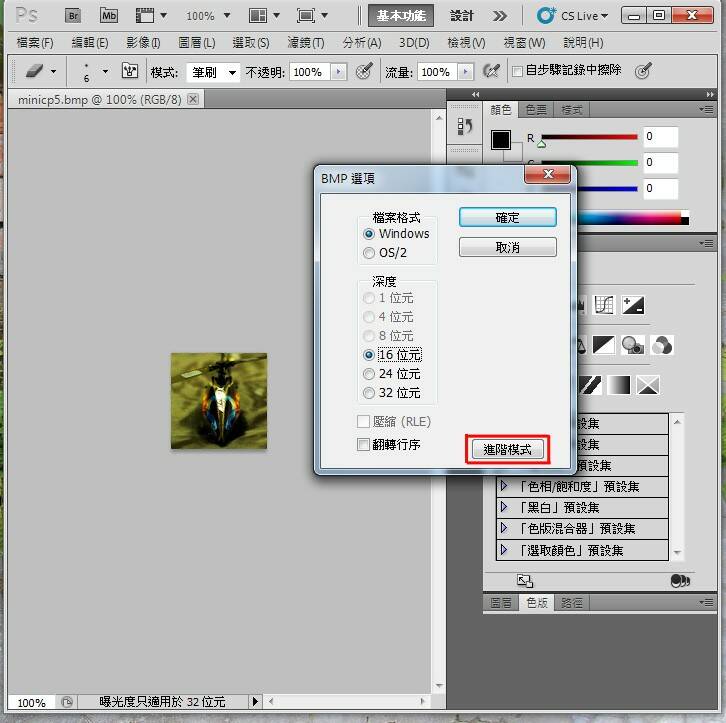The width and height of the screenshot is (726, 723).
Task: Open the History panel icon
Action: (464, 126)
